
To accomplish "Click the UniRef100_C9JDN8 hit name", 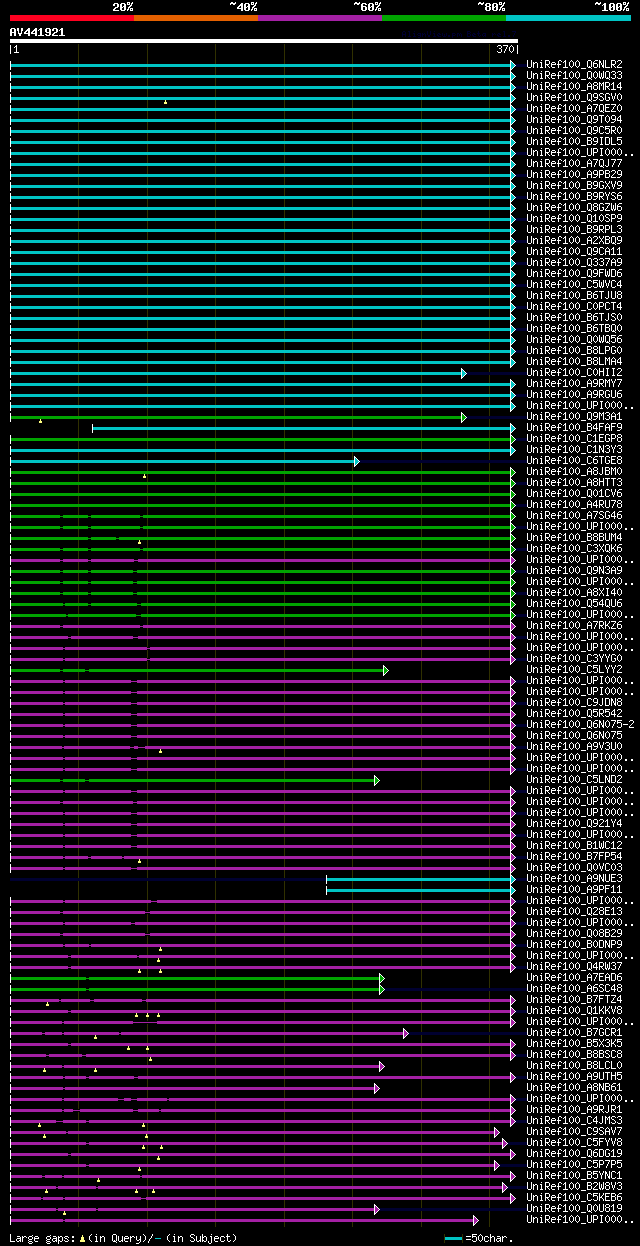I will point(574,703).
